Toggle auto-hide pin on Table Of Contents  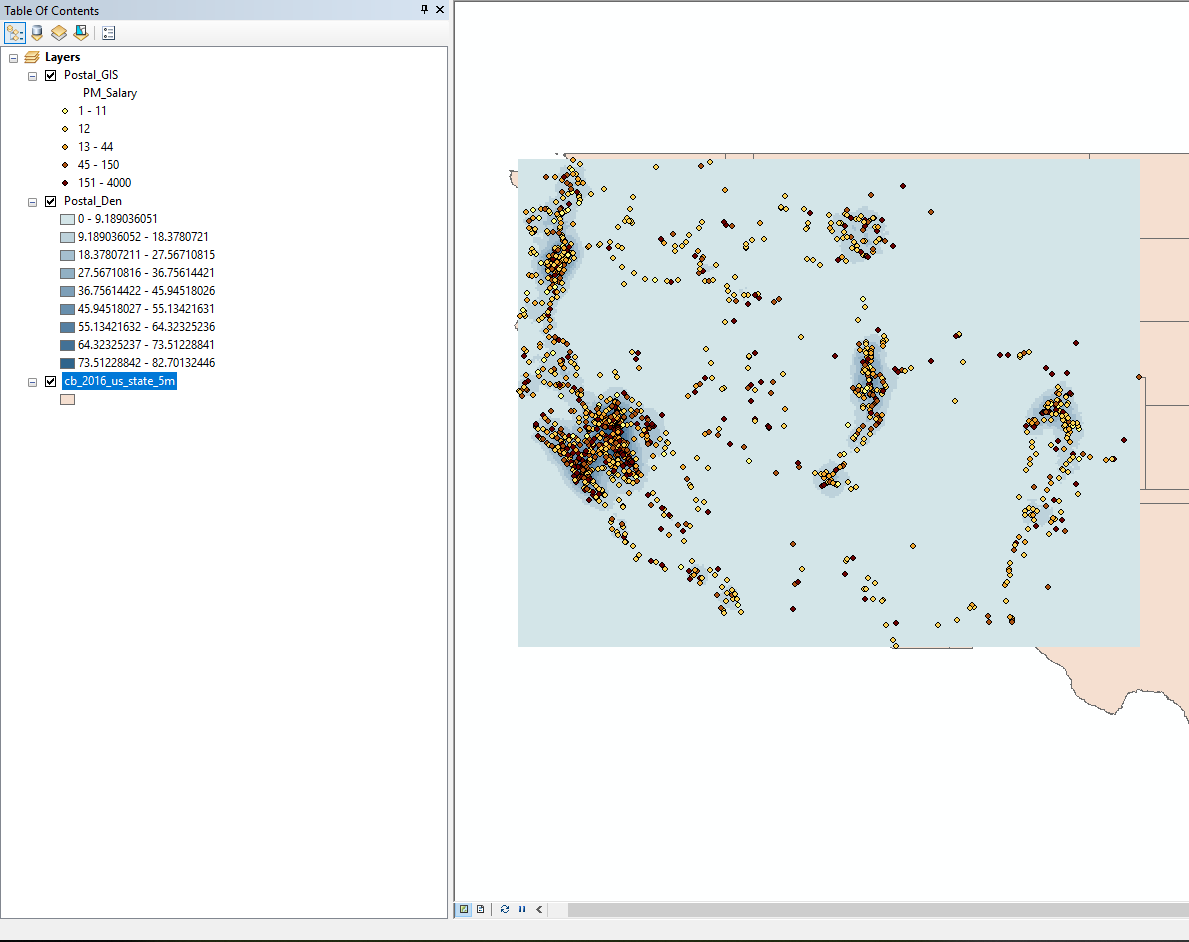(424, 10)
